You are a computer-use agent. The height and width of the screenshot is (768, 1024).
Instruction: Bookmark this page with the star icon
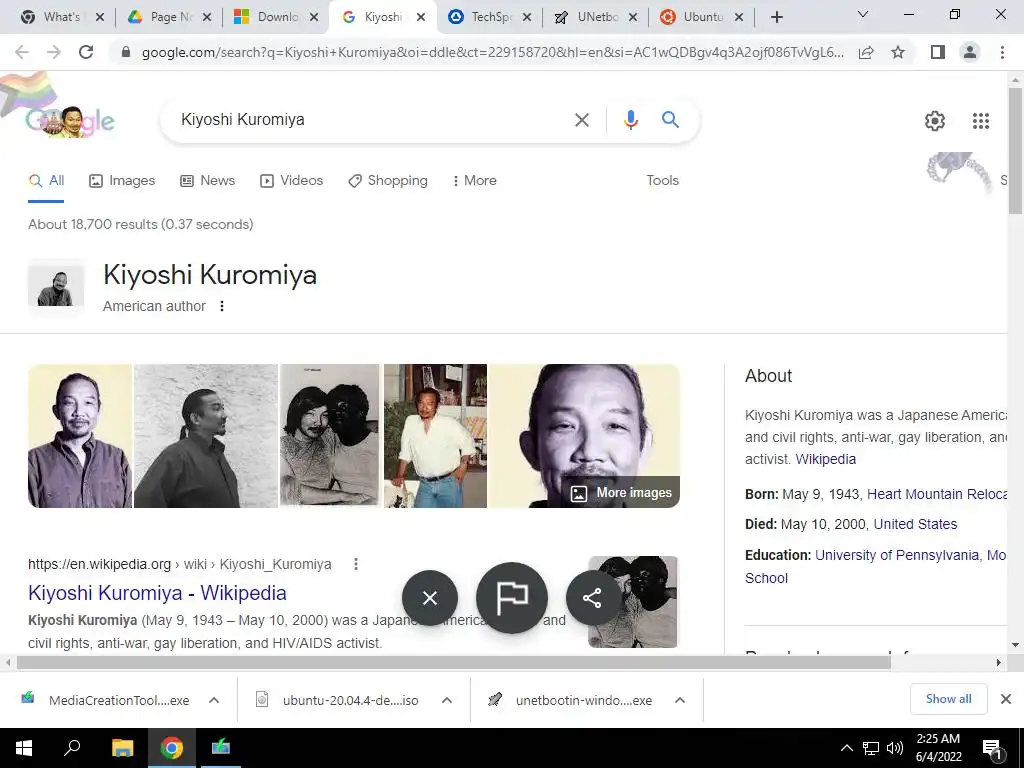click(898, 52)
